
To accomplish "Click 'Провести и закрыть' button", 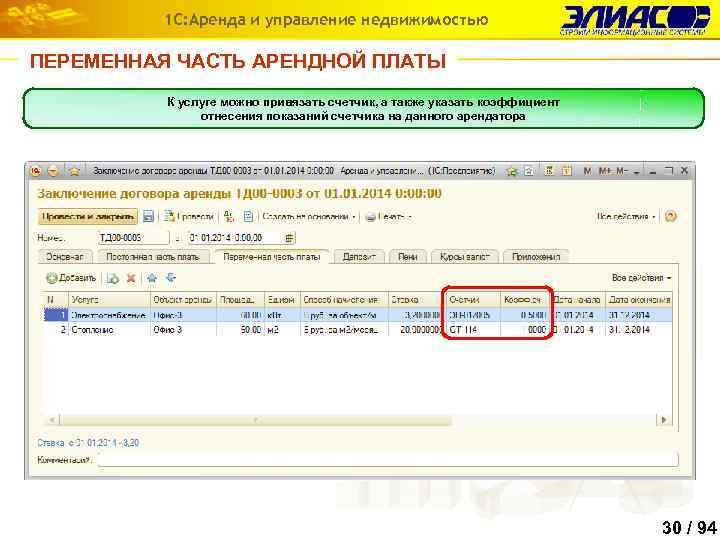I will pos(88,216).
